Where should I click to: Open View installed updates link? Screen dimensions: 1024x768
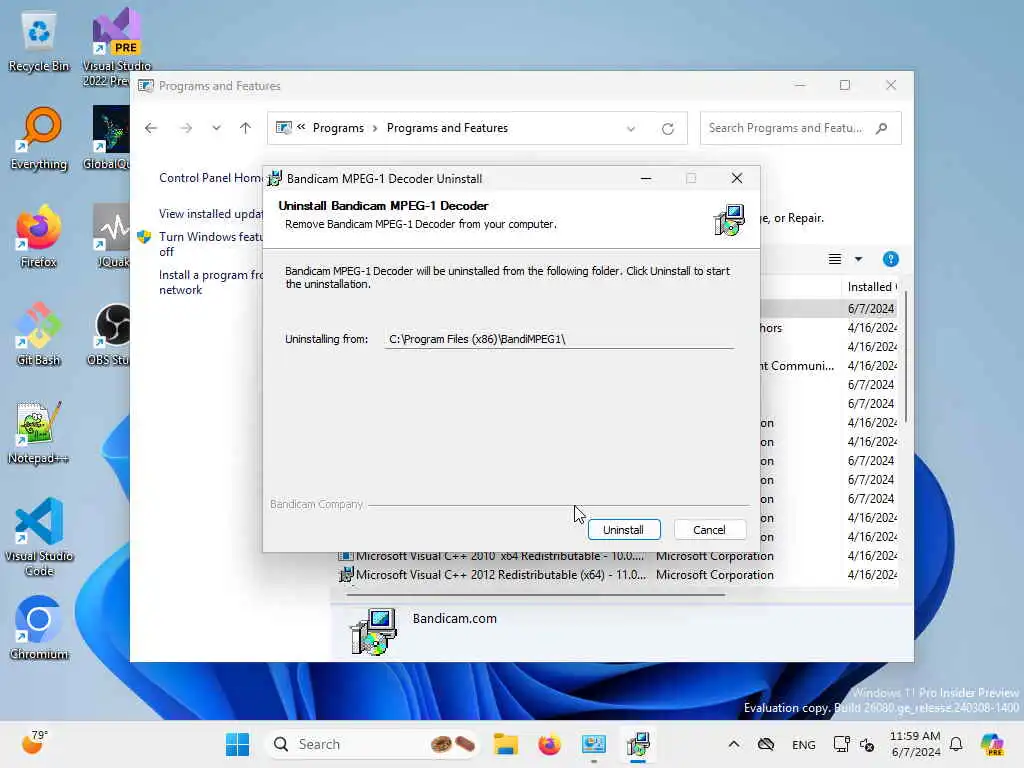[x=211, y=214]
